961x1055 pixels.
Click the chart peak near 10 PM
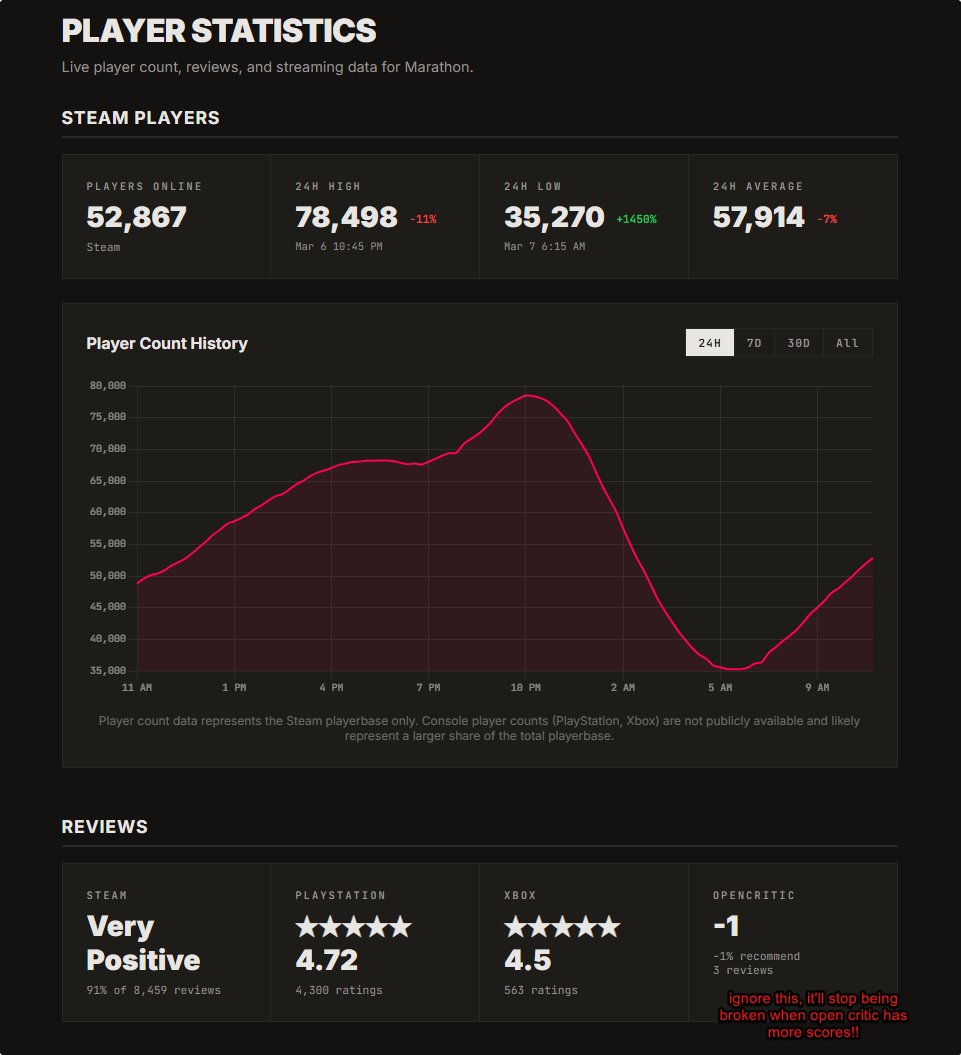[527, 395]
